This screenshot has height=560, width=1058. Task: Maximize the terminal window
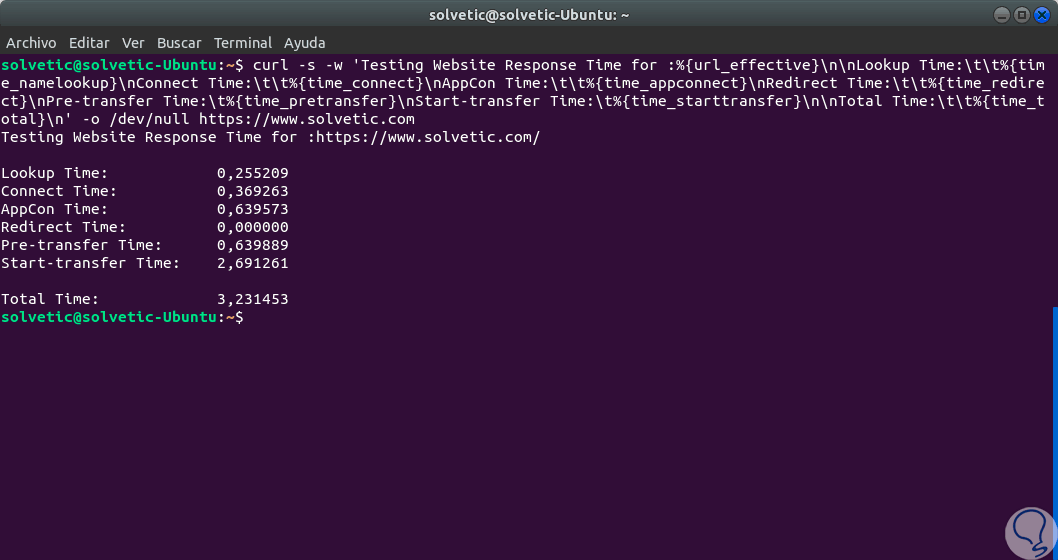(x=1021, y=15)
